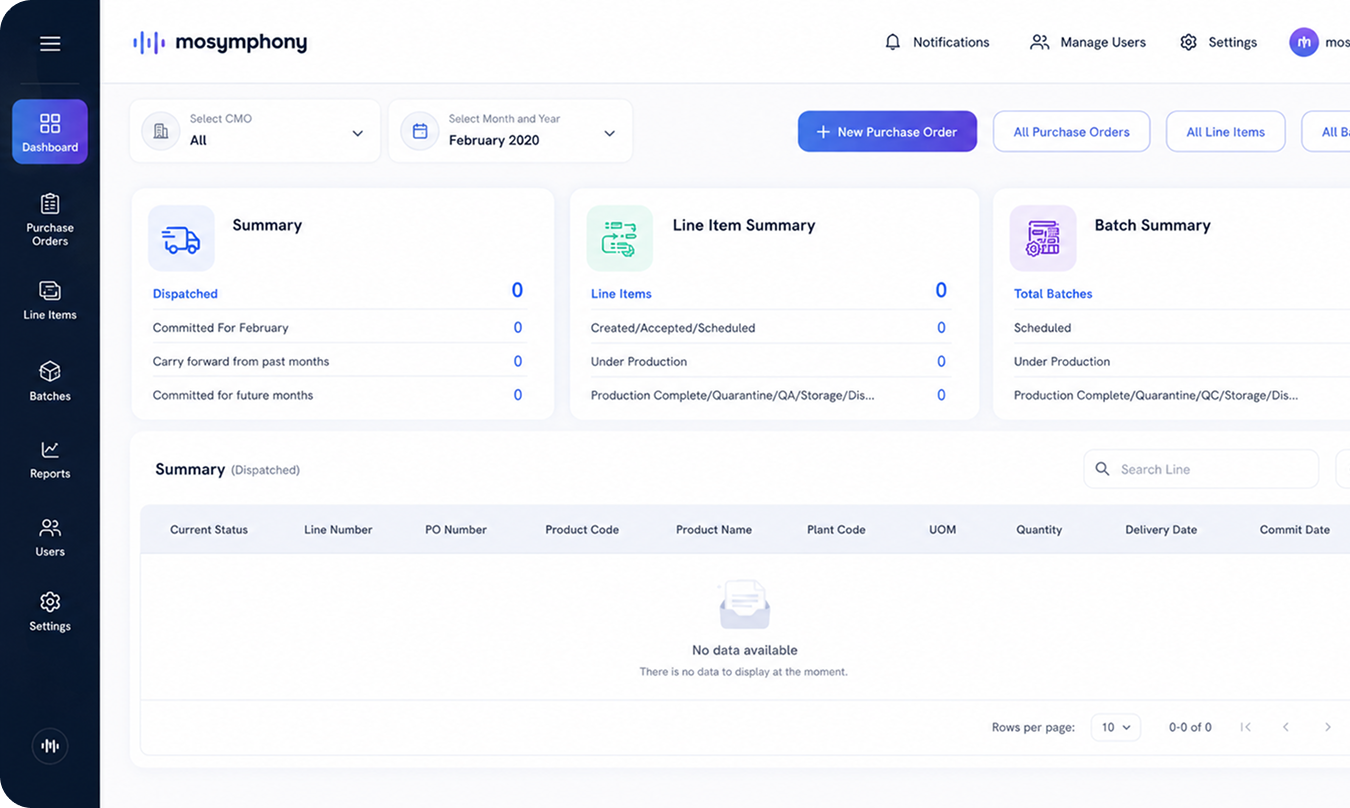Sort by Product Name column header
The width and height of the screenshot is (1350, 808).
click(x=714, y=530)
